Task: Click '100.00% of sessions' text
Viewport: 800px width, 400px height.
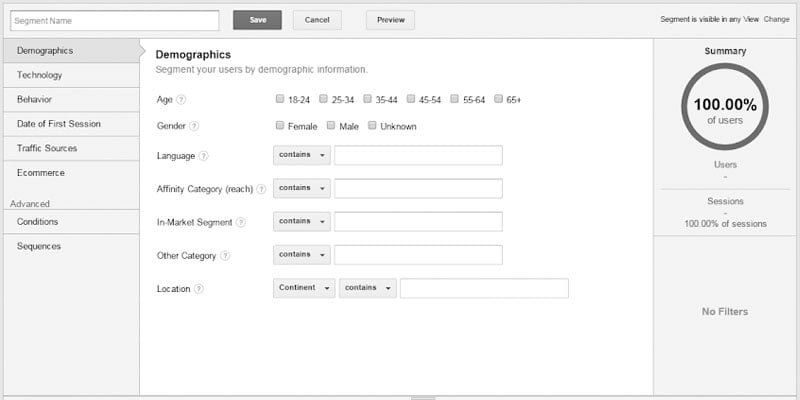Action: (x=726, y=224)
